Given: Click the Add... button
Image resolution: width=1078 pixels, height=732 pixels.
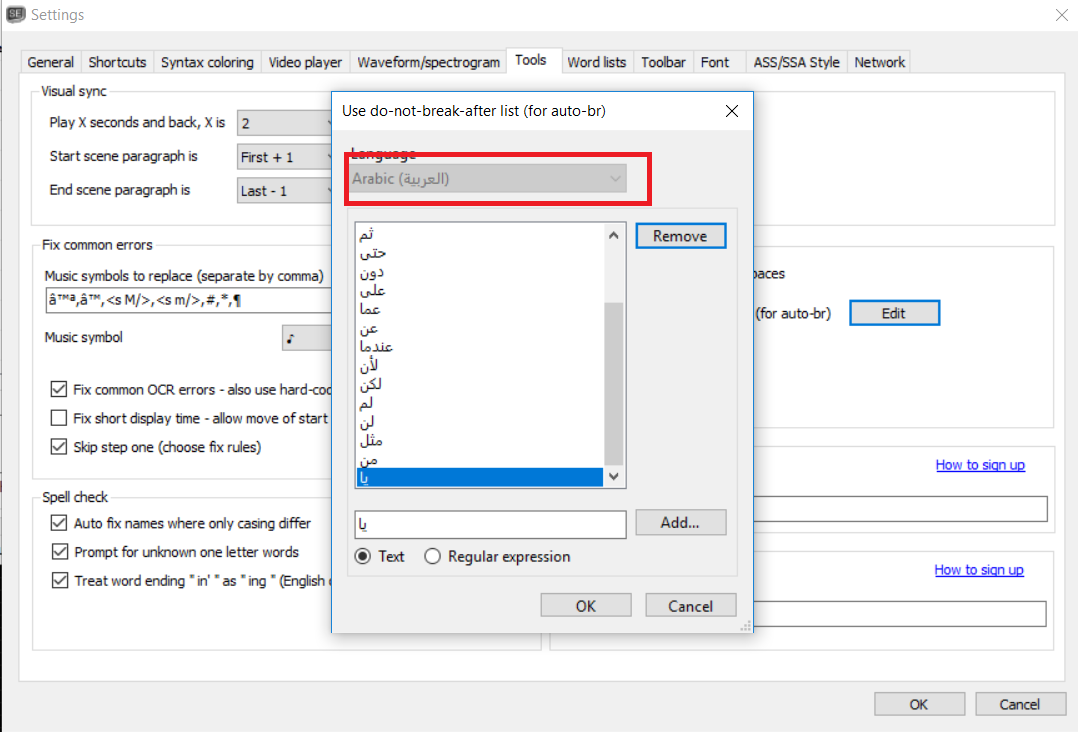Looking at the screenshot, I should click(680, 522).
